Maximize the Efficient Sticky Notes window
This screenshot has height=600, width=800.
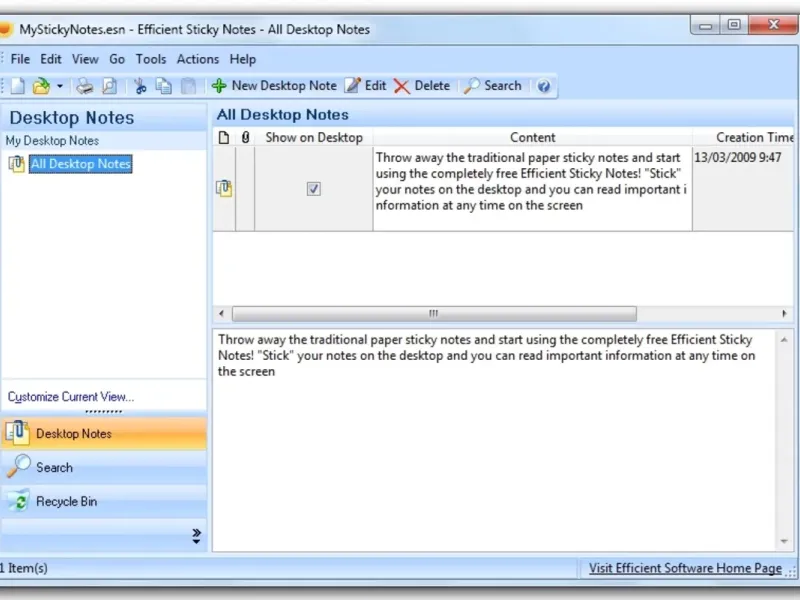[734, 26]
